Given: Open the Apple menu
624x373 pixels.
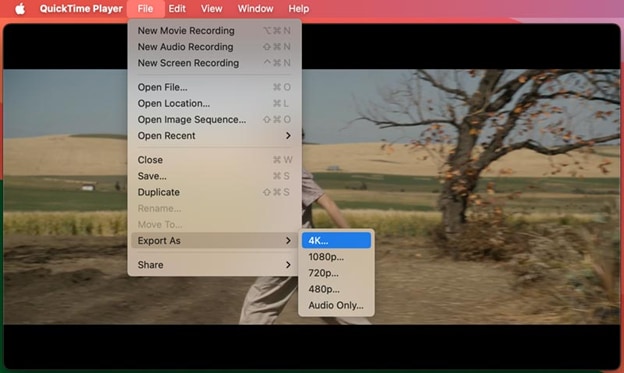Looking at the screenshot, I should tap(20, 9).
